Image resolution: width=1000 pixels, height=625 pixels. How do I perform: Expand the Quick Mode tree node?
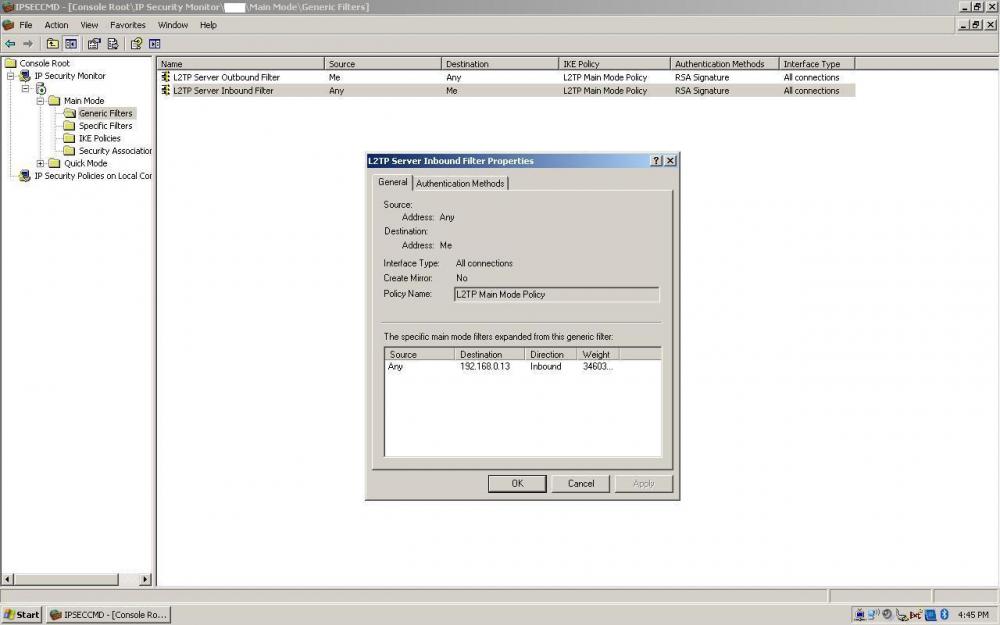pyautogui.click(x=41, y=163)
